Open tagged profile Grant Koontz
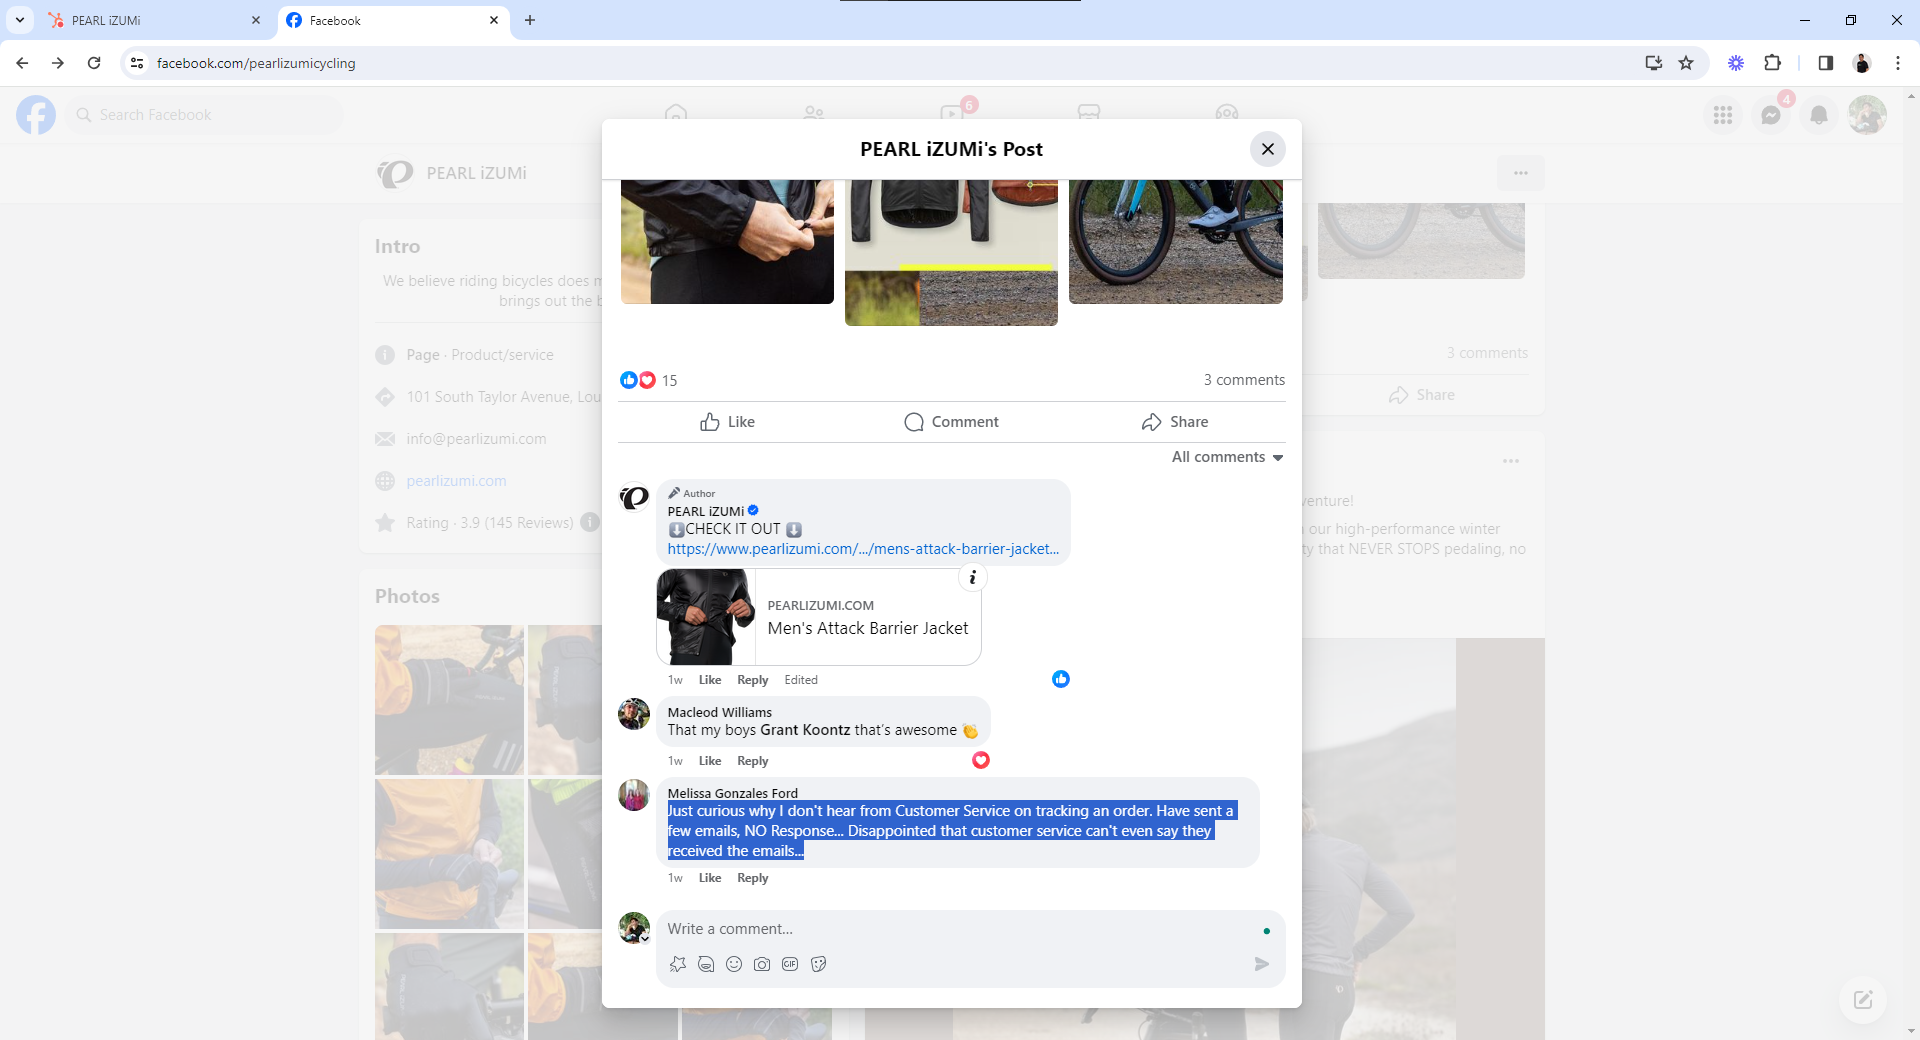The width and height of the screenshot is (1920, 1040). click(x=805, y=730)
